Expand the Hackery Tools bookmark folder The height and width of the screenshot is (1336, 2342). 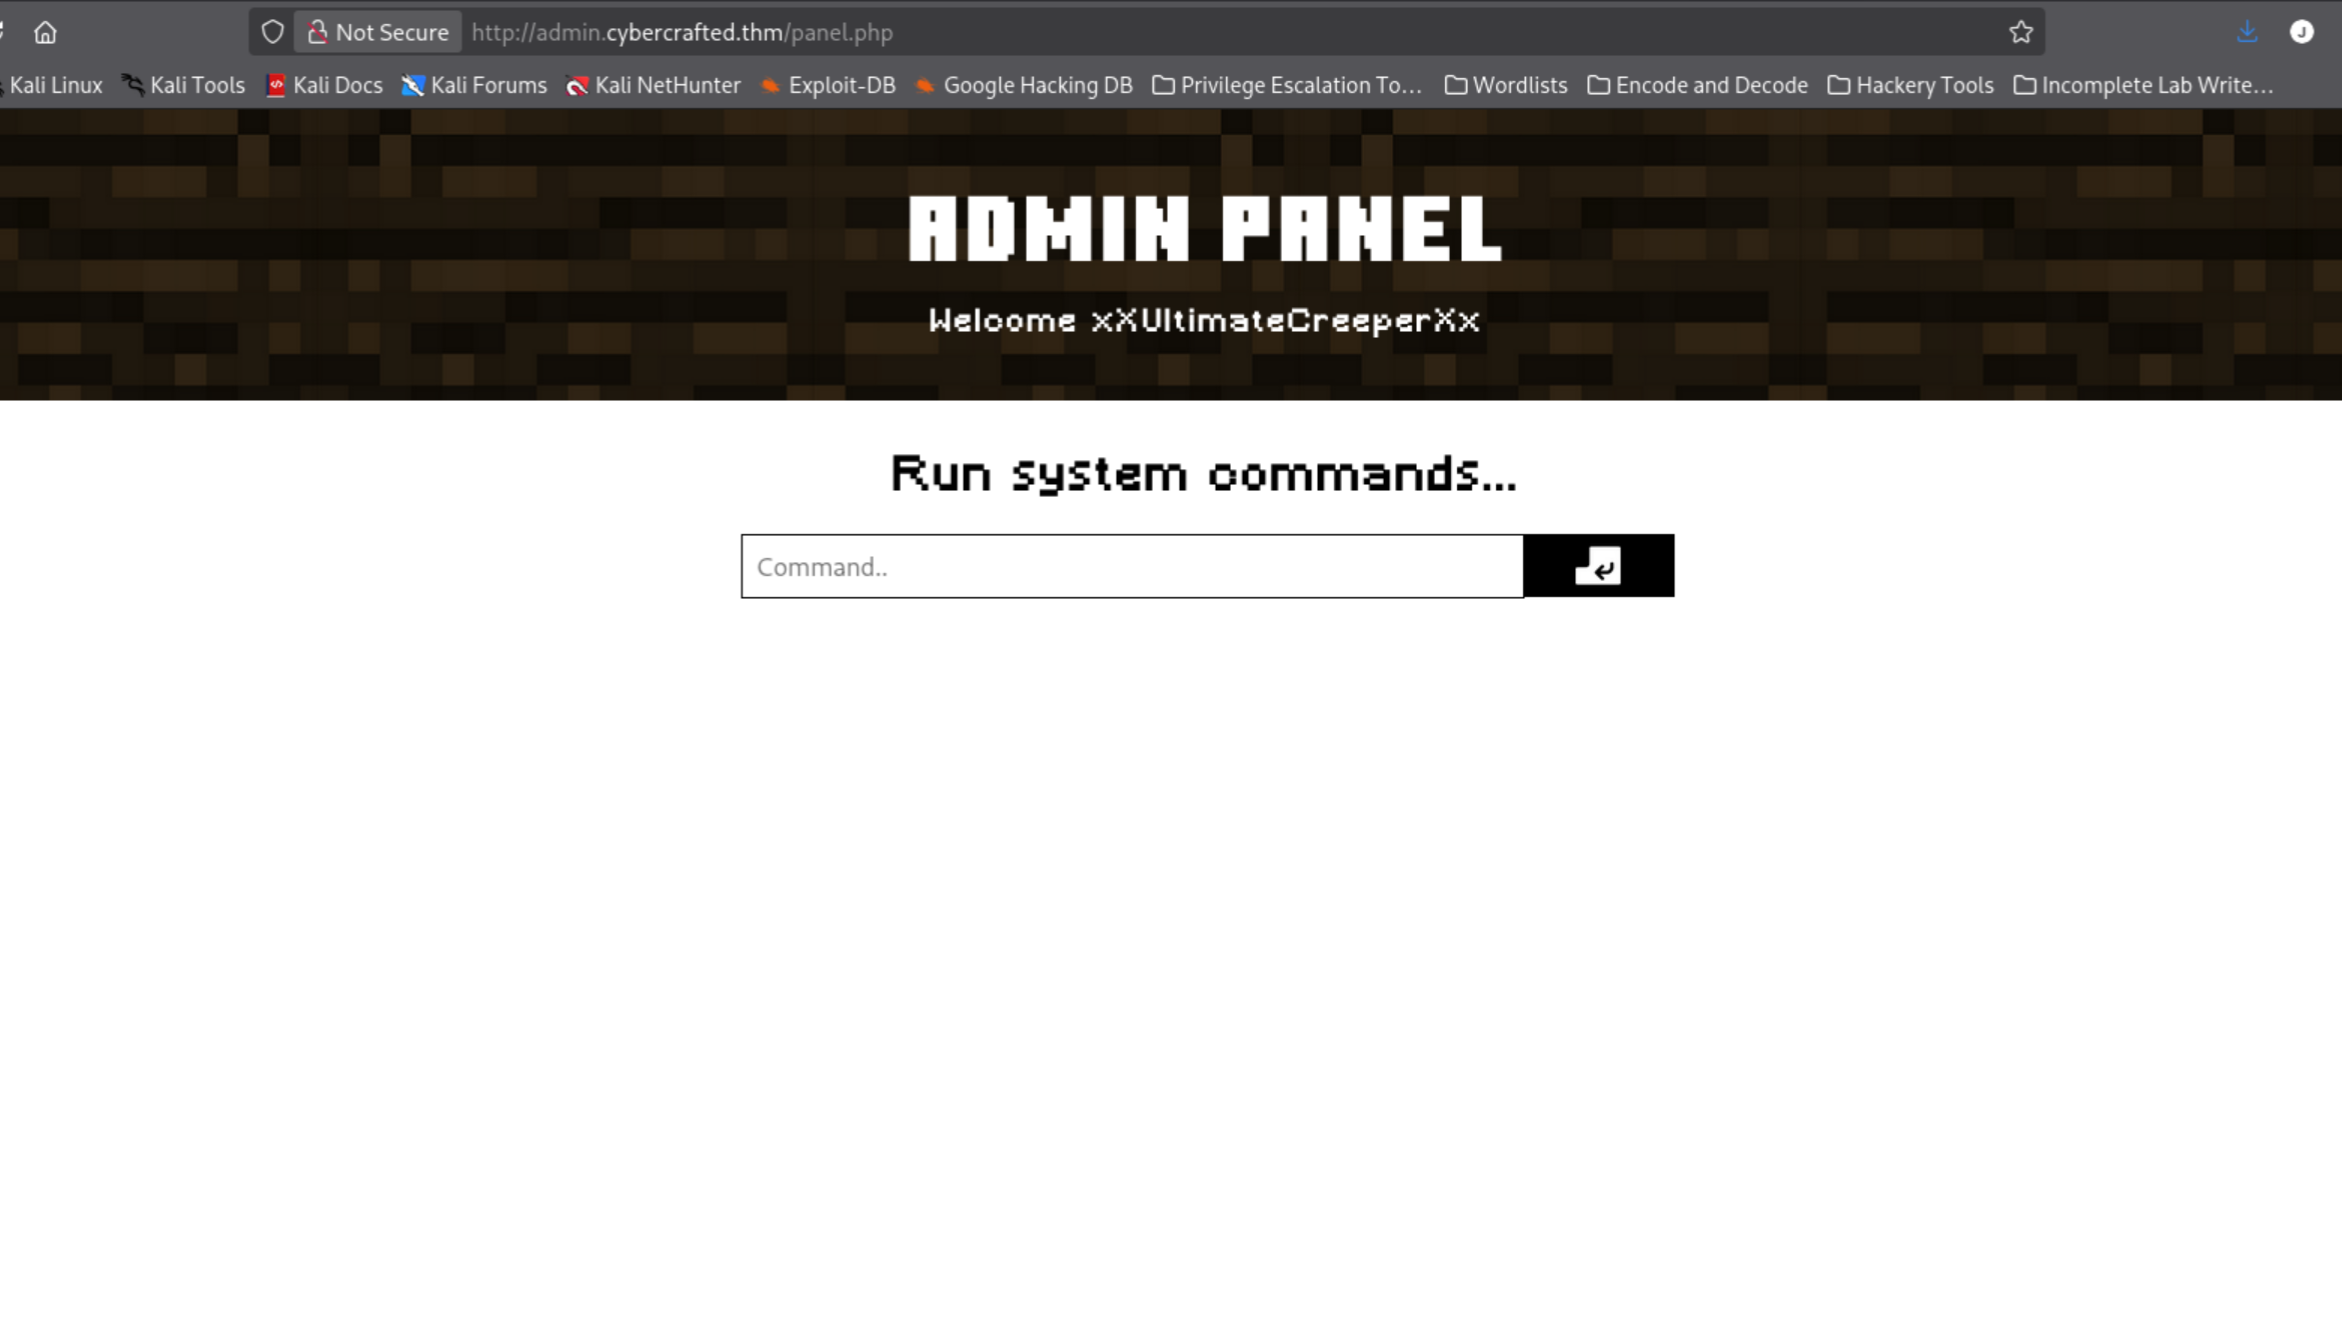click(x=1911, y=86)
